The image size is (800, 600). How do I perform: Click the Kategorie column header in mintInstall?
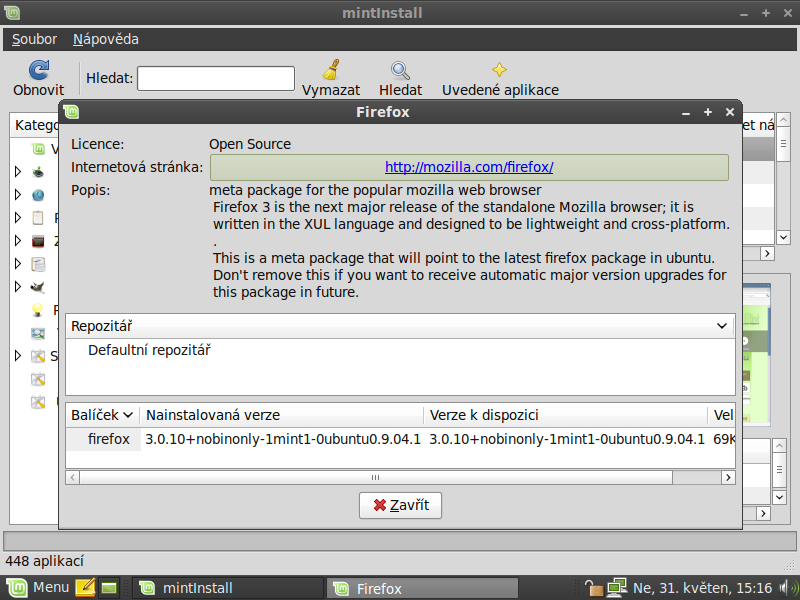pos(36,125)
